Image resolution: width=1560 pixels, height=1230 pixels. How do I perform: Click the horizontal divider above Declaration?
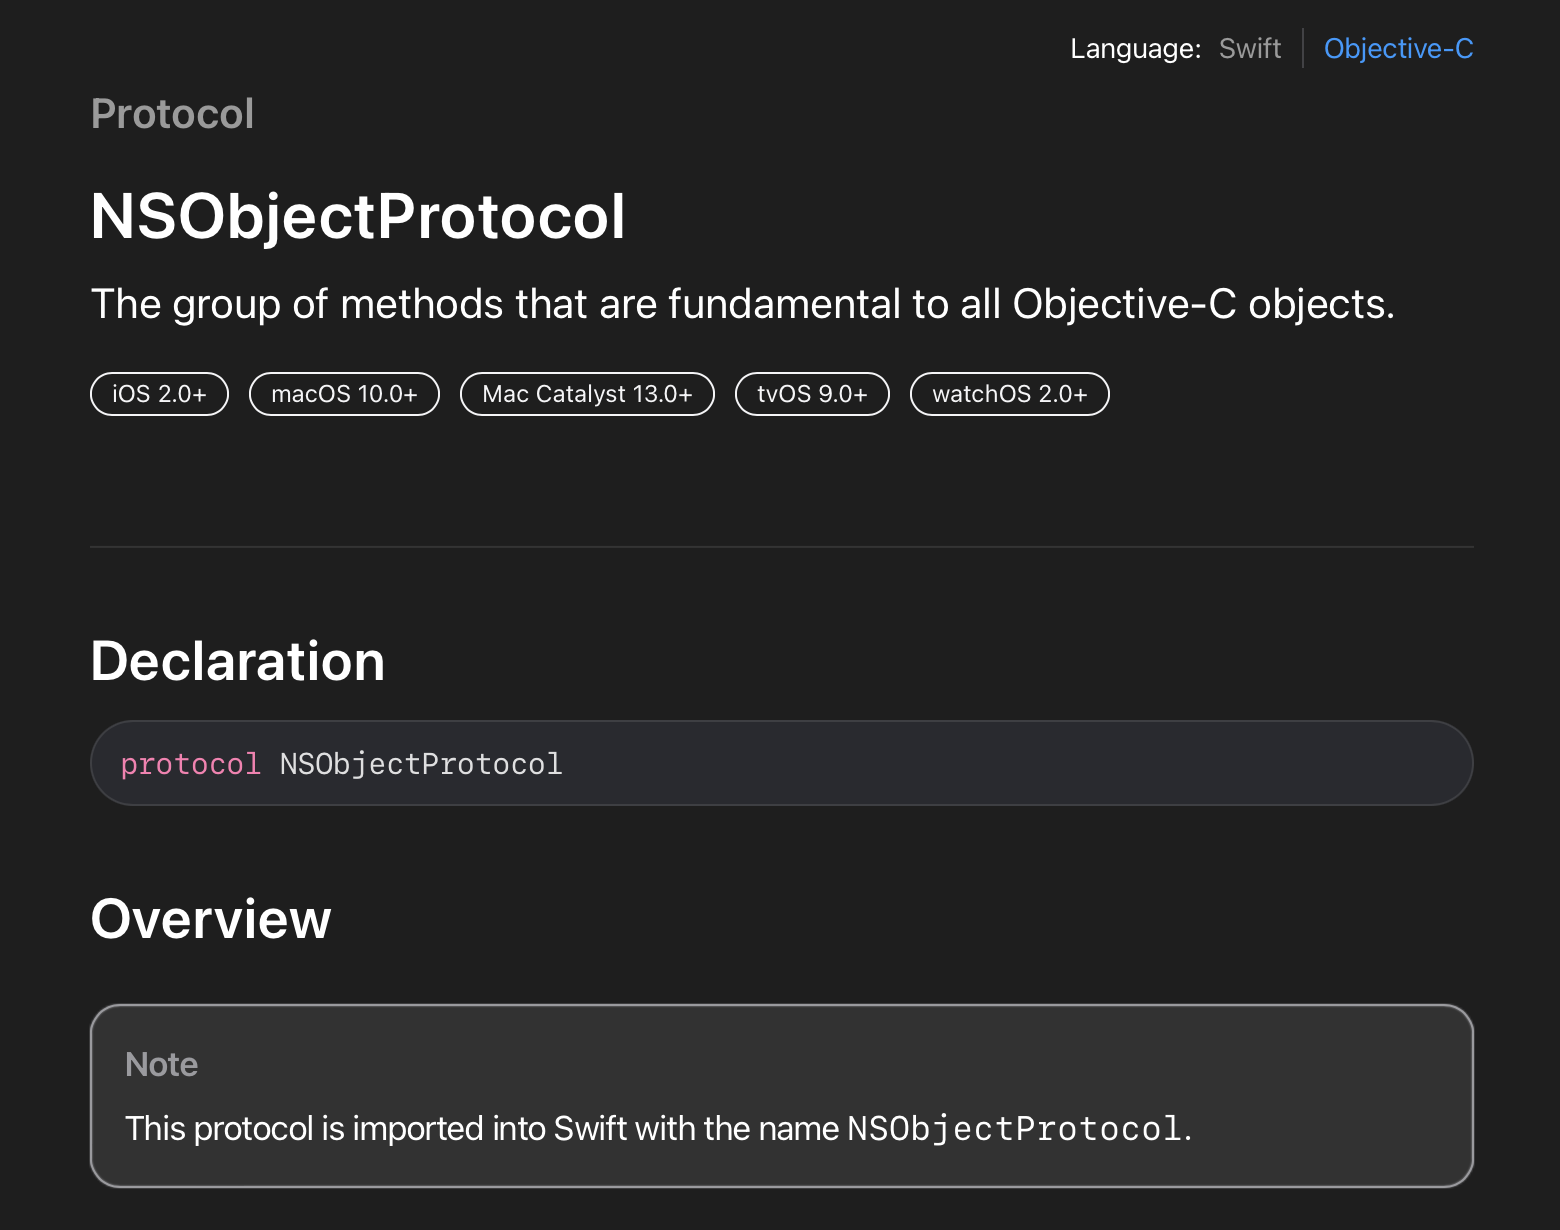pyautogui.click(x=780, y=547)
